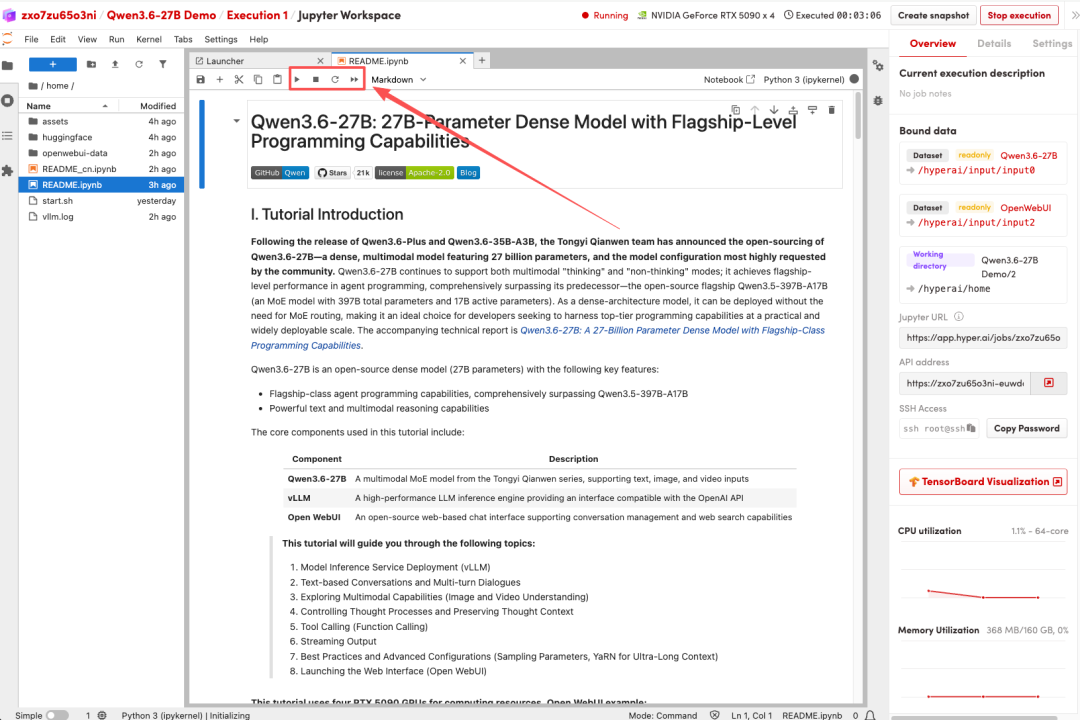Cut the selected cell with the scissors icon
The image size is (1080, 720).
pyautogui.click(x=239, y=79)
